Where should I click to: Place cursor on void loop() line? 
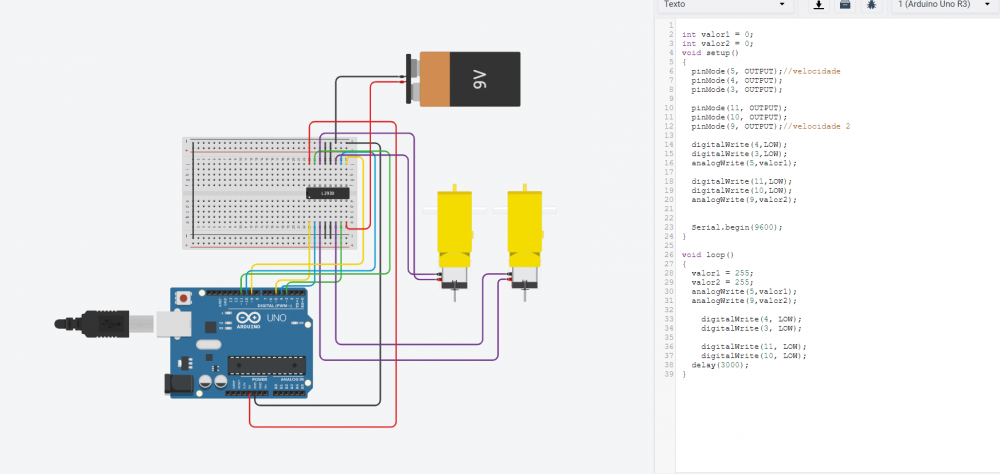(707, 255)
